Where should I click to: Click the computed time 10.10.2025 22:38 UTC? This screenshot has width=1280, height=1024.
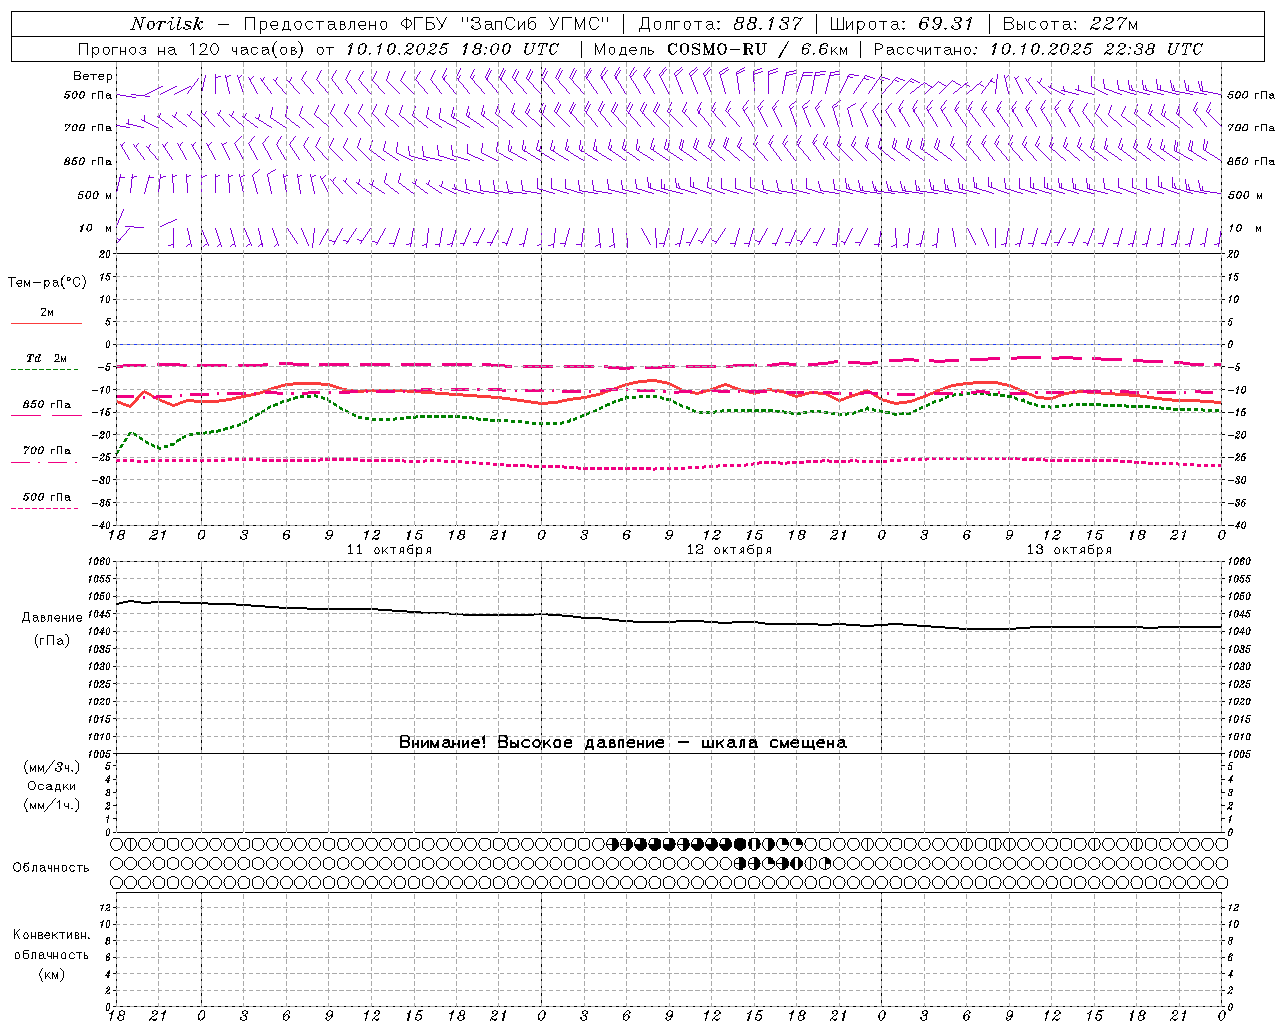(x=1096, y=49)
